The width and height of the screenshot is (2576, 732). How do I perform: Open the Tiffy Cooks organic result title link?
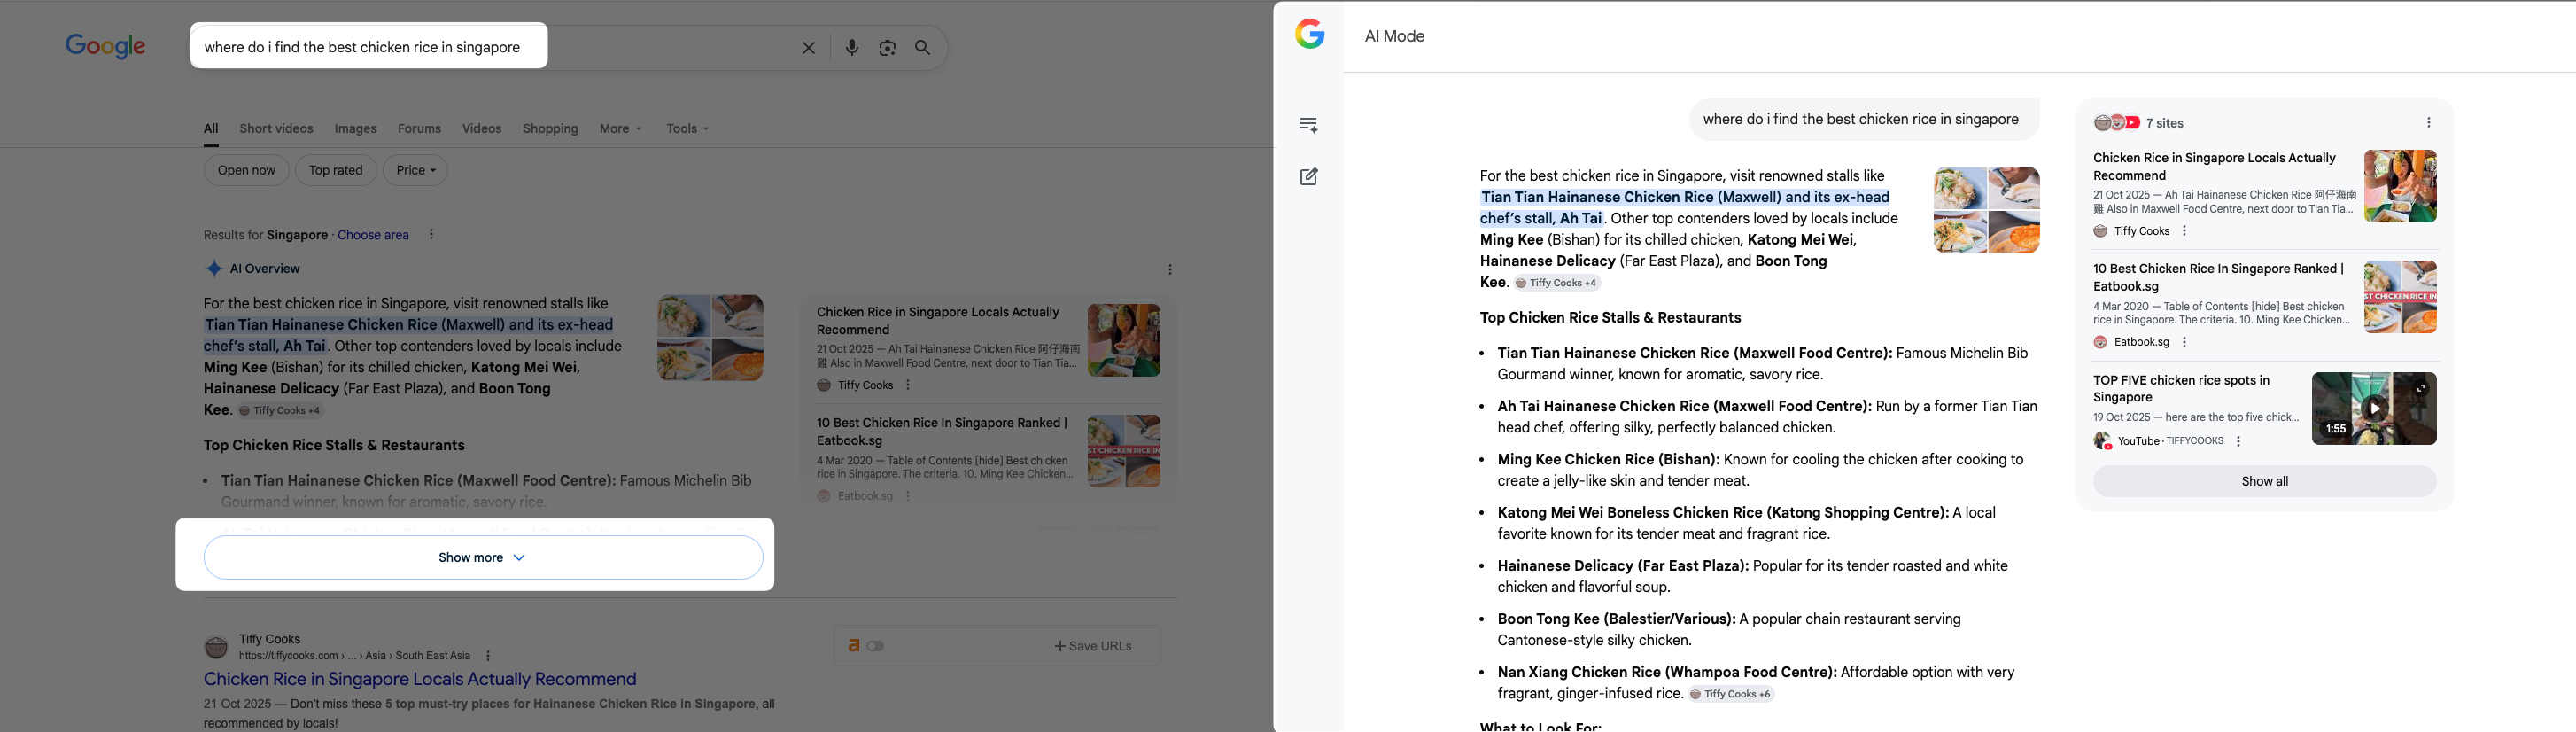coord(420,679)
